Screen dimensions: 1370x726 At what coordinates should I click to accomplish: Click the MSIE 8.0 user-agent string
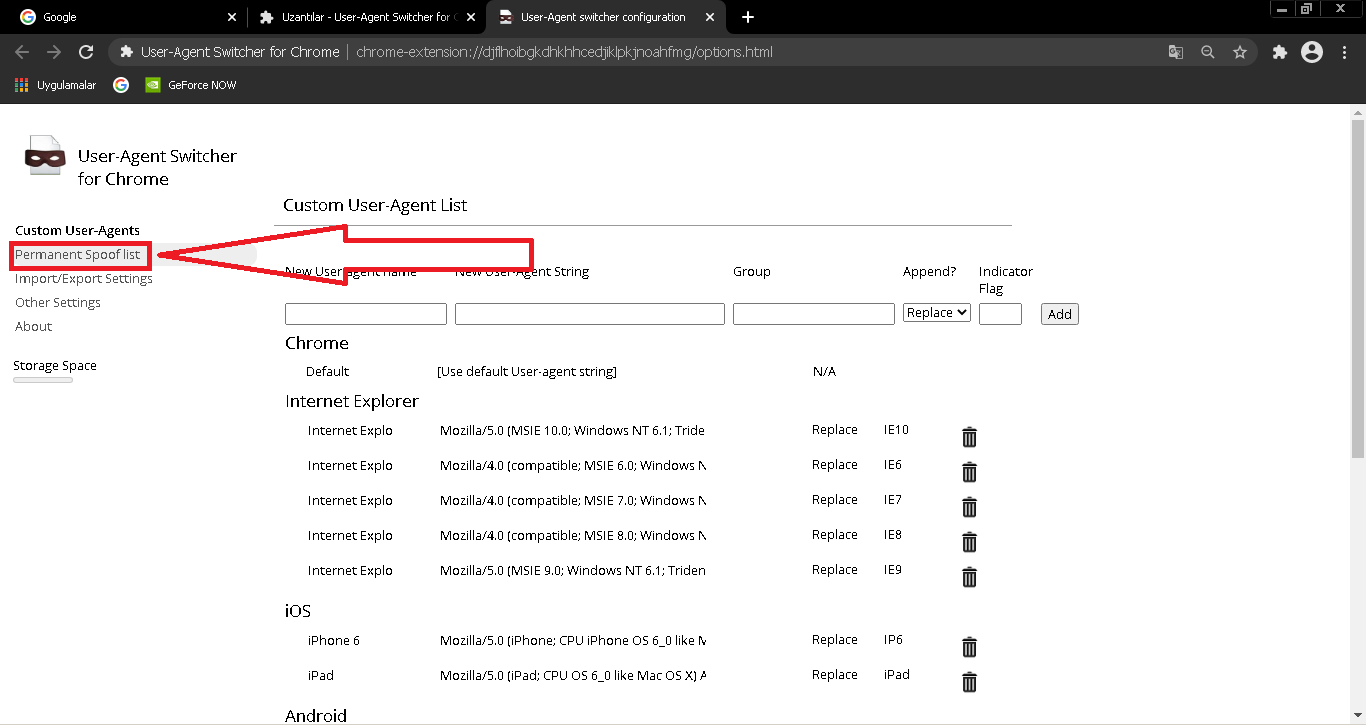(x=573, y=536)
